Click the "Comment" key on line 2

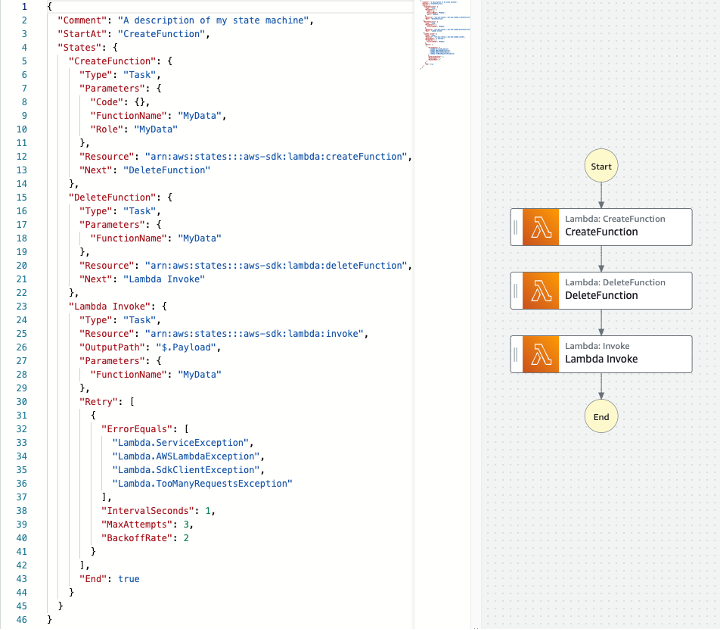(82, 20)
